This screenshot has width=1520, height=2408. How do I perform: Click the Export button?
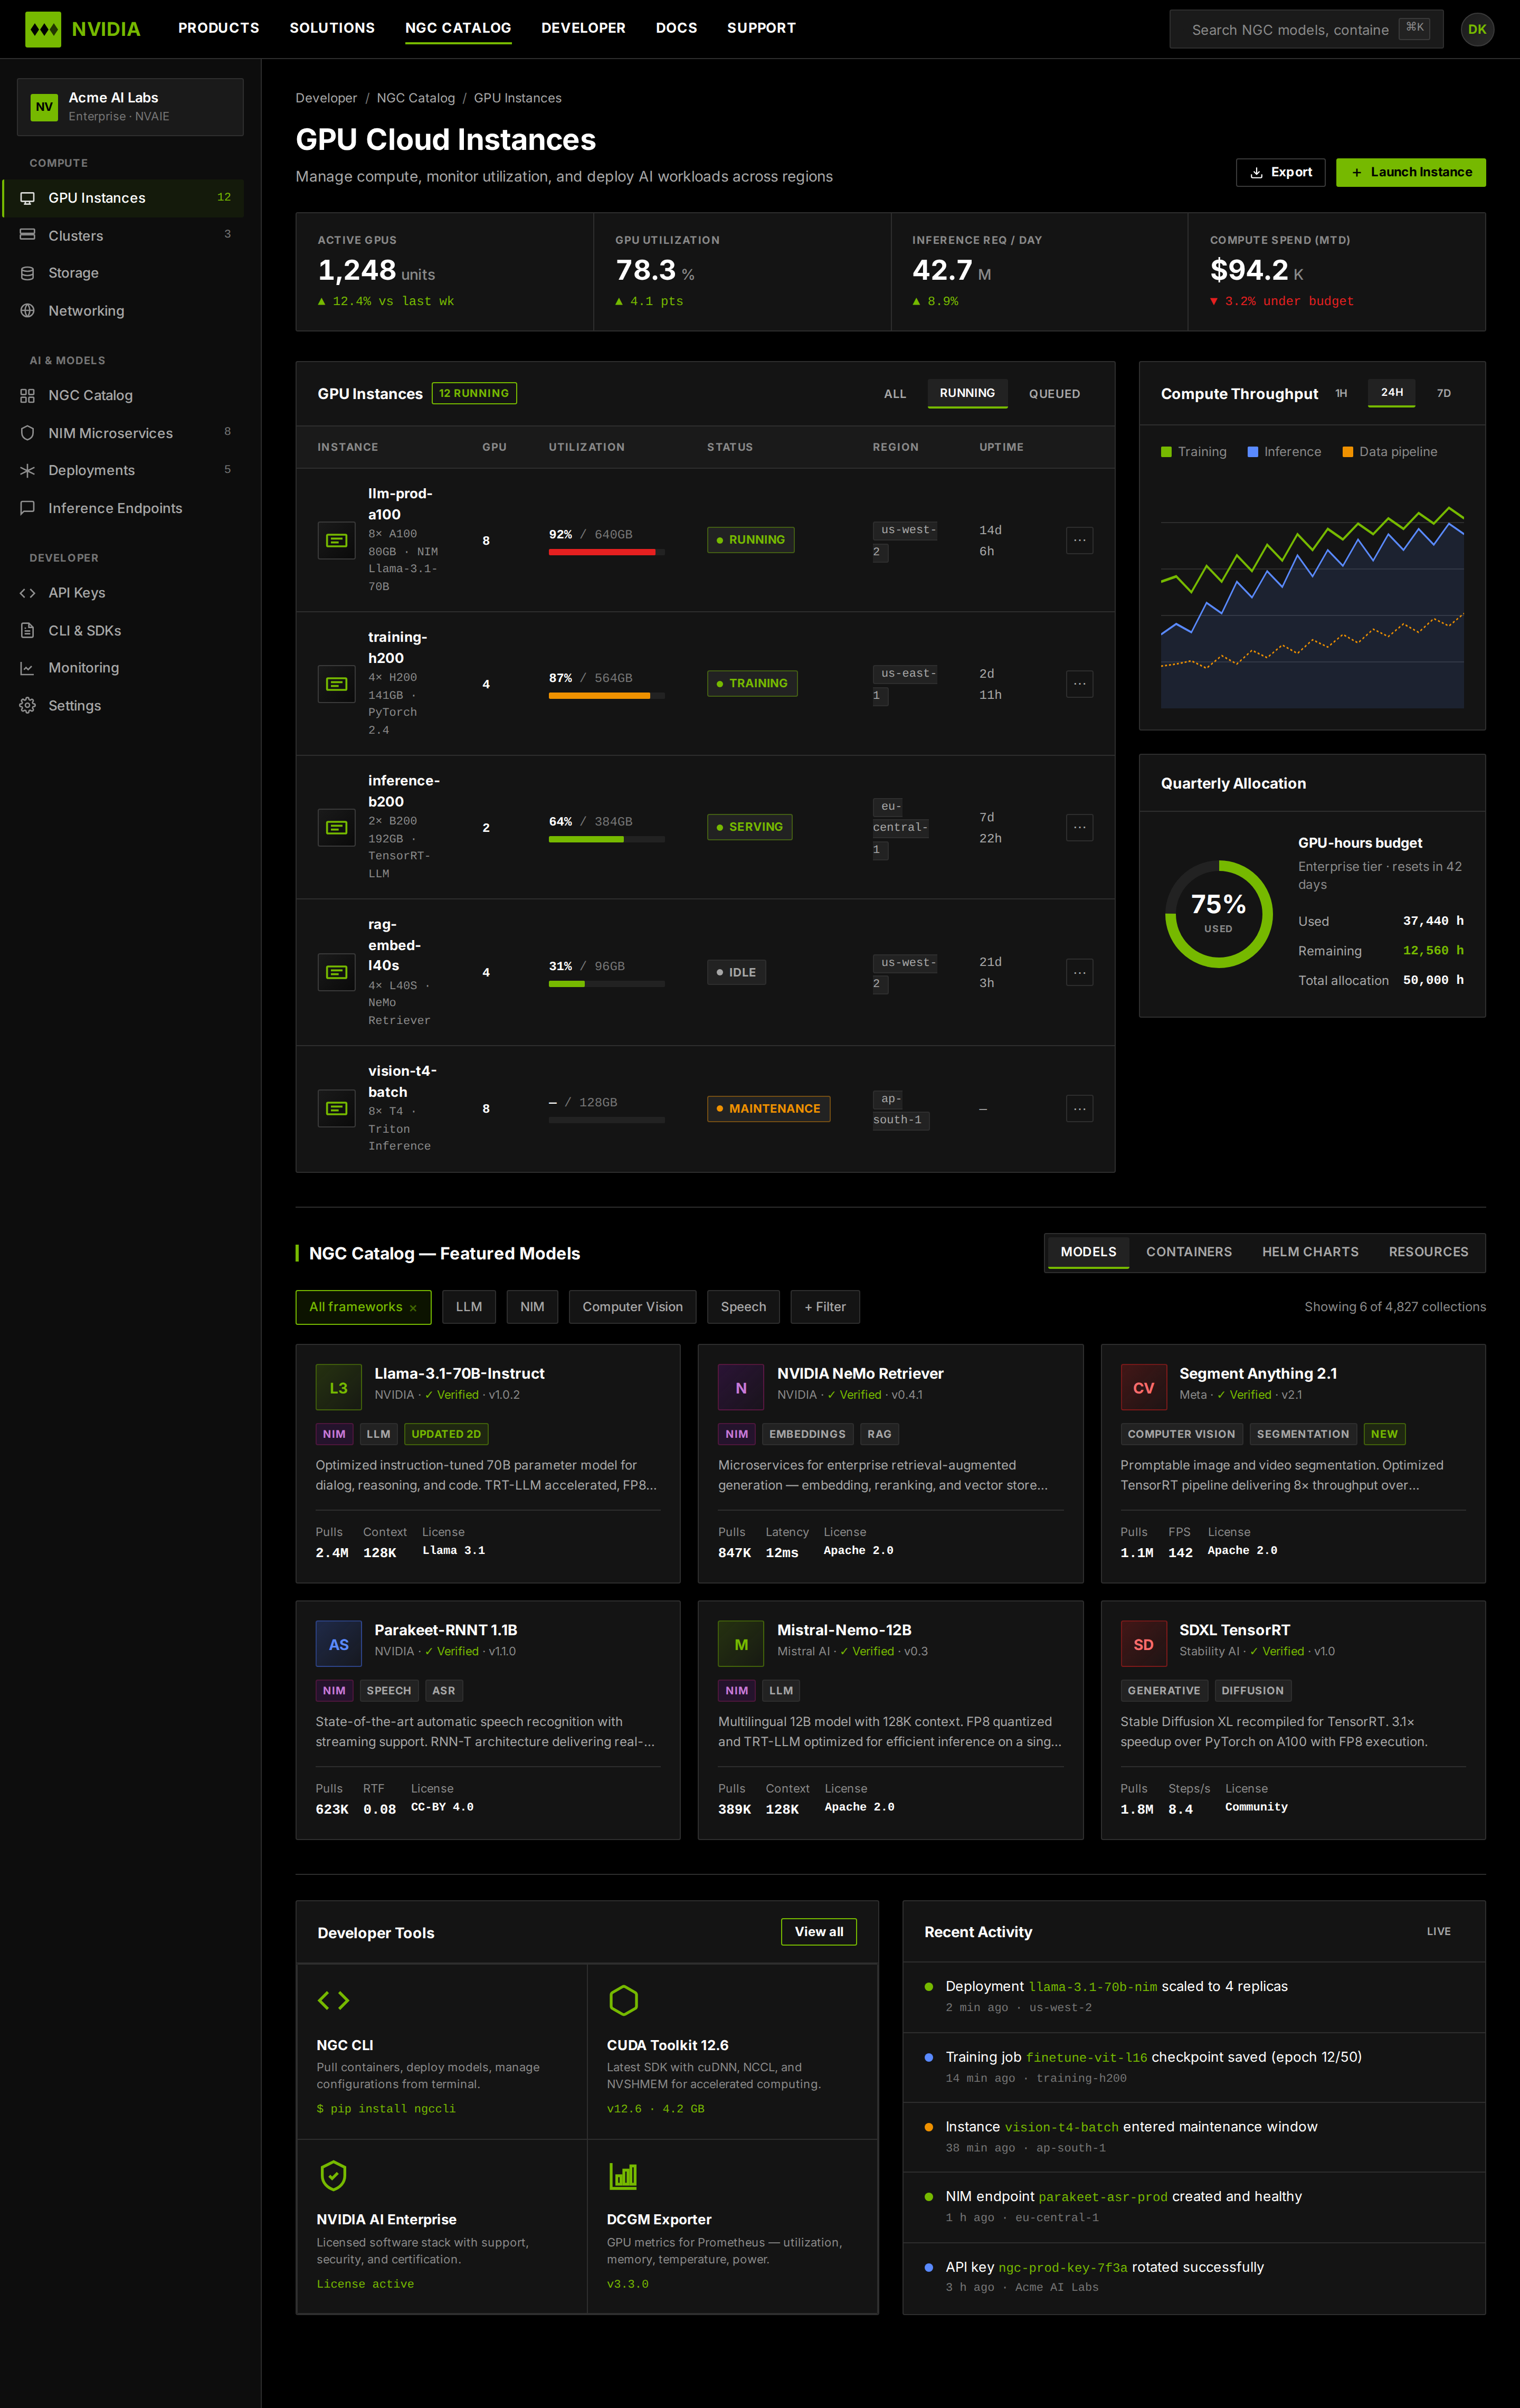pos(1280,172)
